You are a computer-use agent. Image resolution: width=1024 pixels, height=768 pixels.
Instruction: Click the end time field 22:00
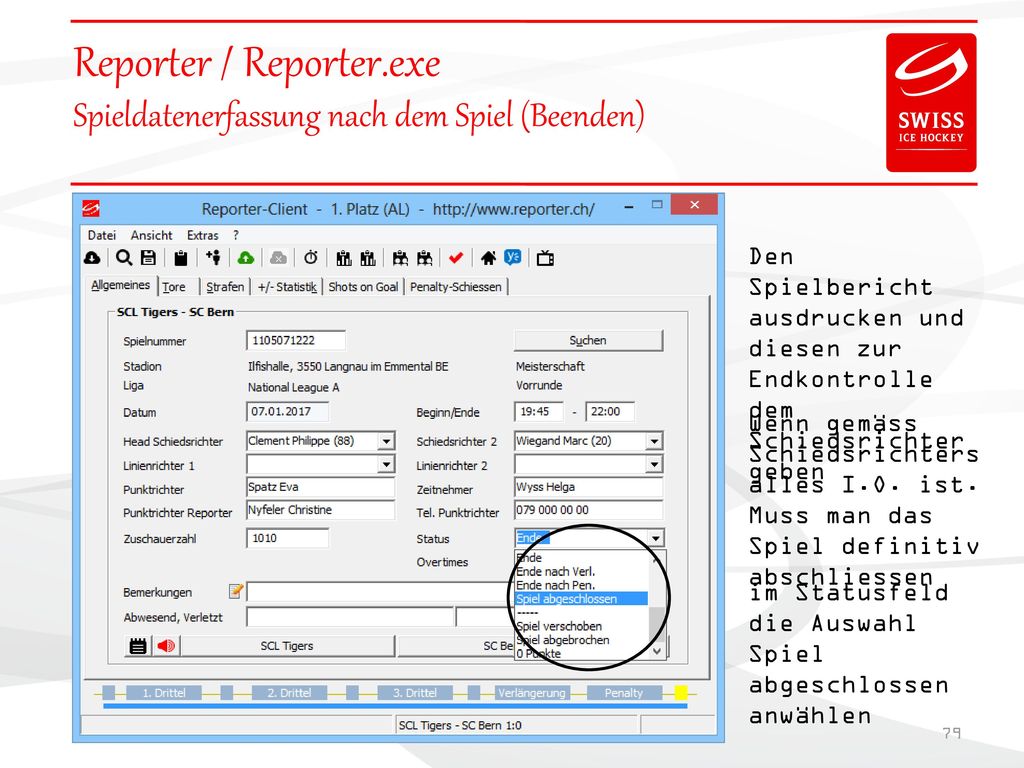click(610, 411)
